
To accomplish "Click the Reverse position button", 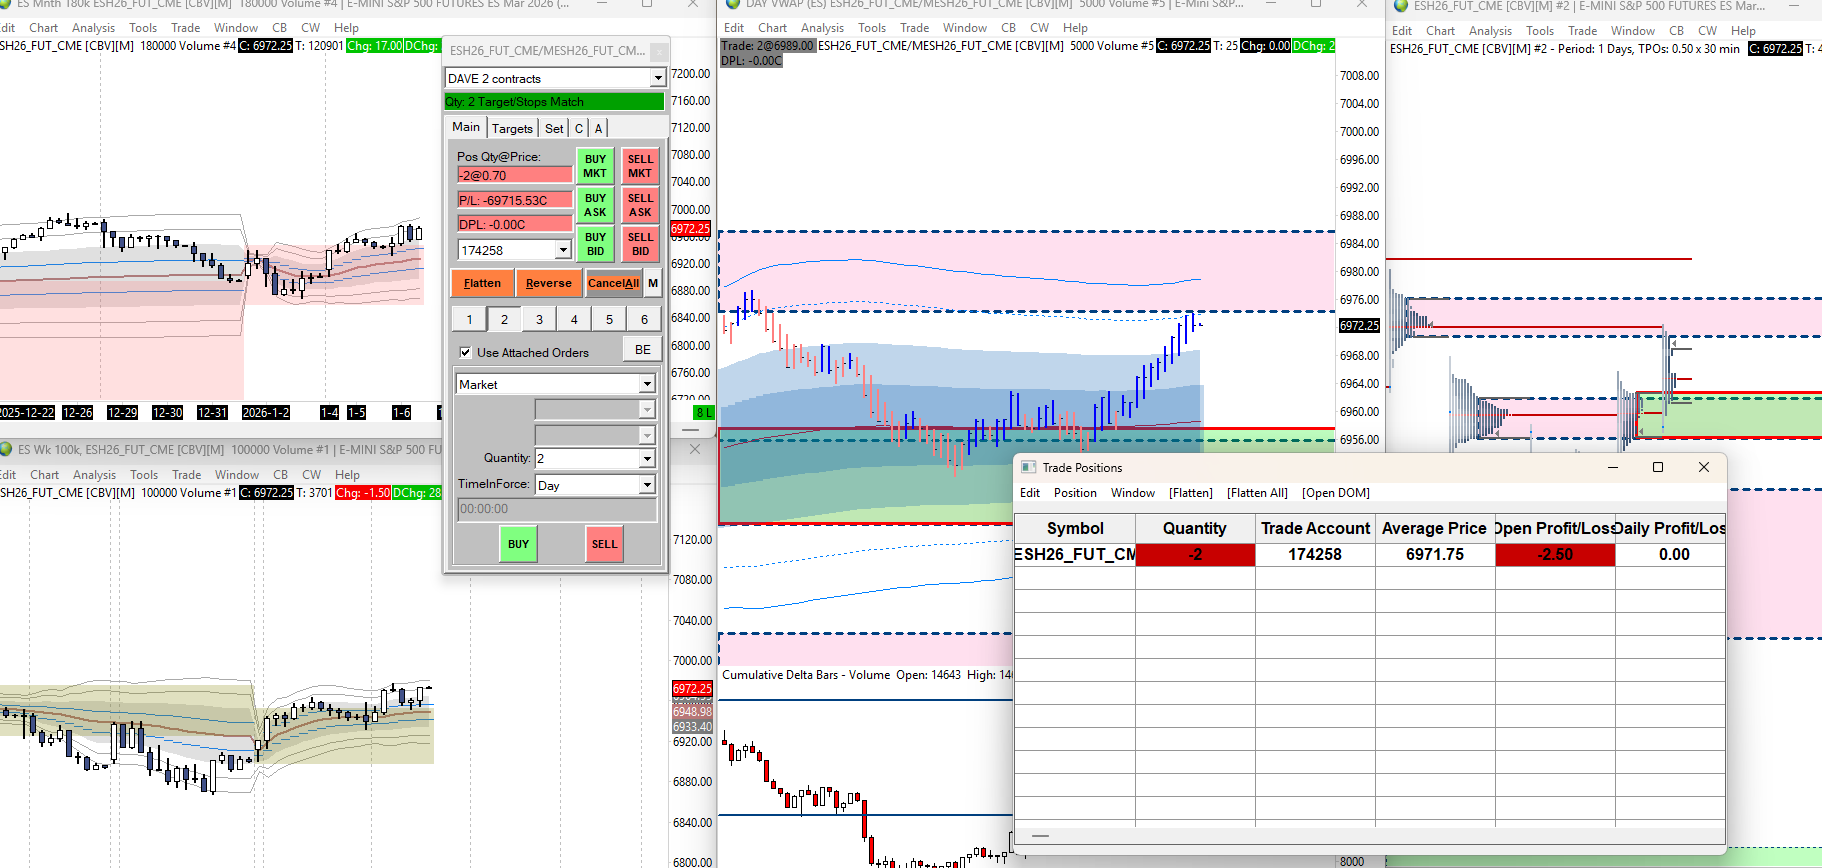I will click(x=549, y=283).
